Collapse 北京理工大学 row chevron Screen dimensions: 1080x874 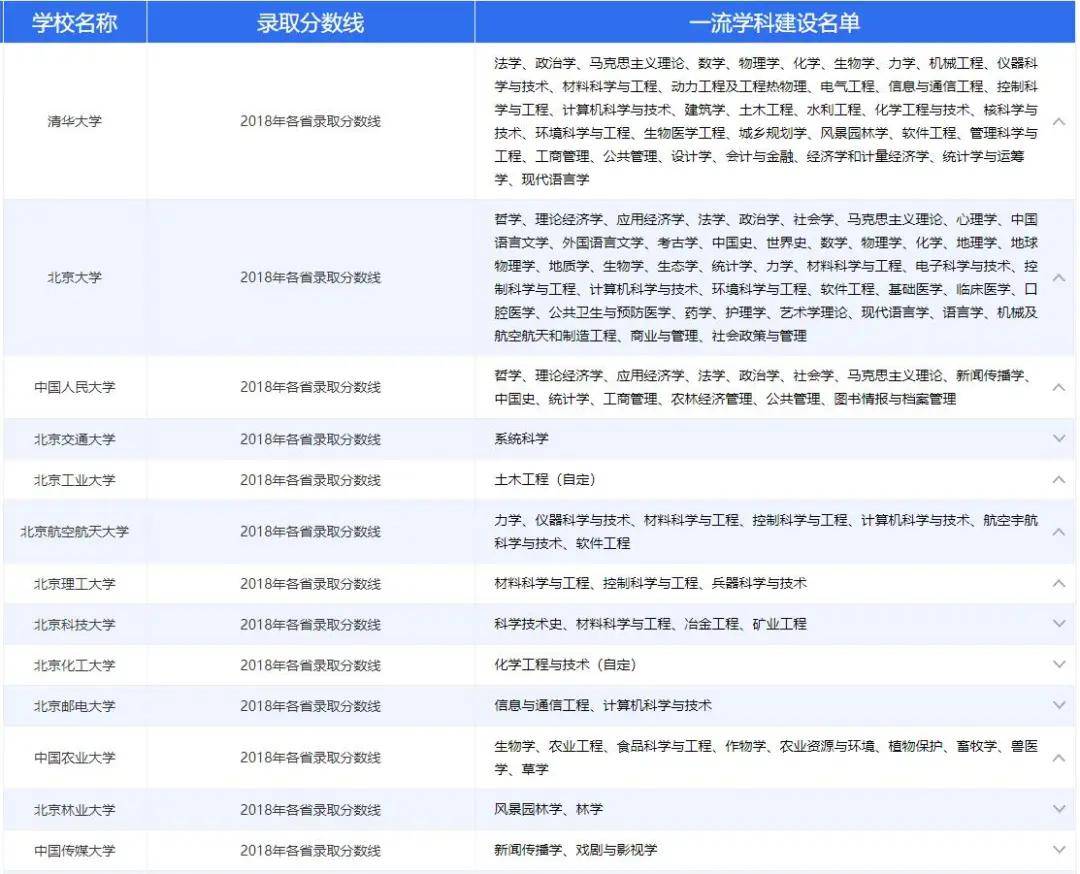[x=1059, y=583]
